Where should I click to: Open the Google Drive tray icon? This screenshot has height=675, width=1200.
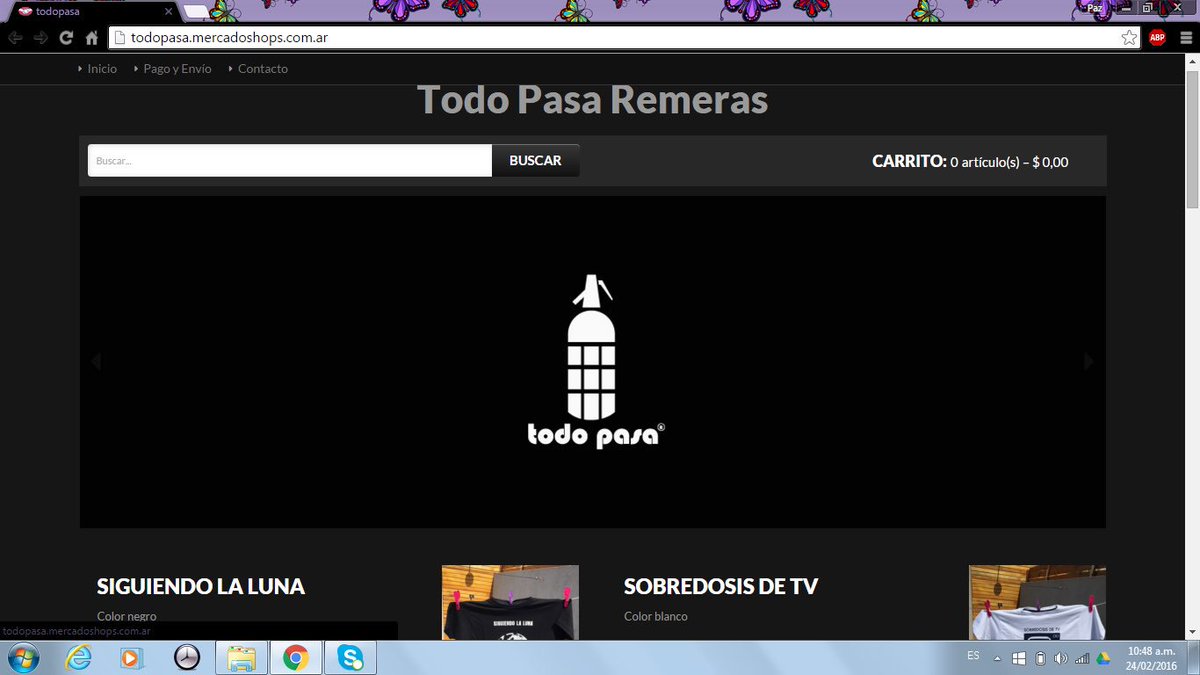pyautogui.click(x=1104, y=658)
